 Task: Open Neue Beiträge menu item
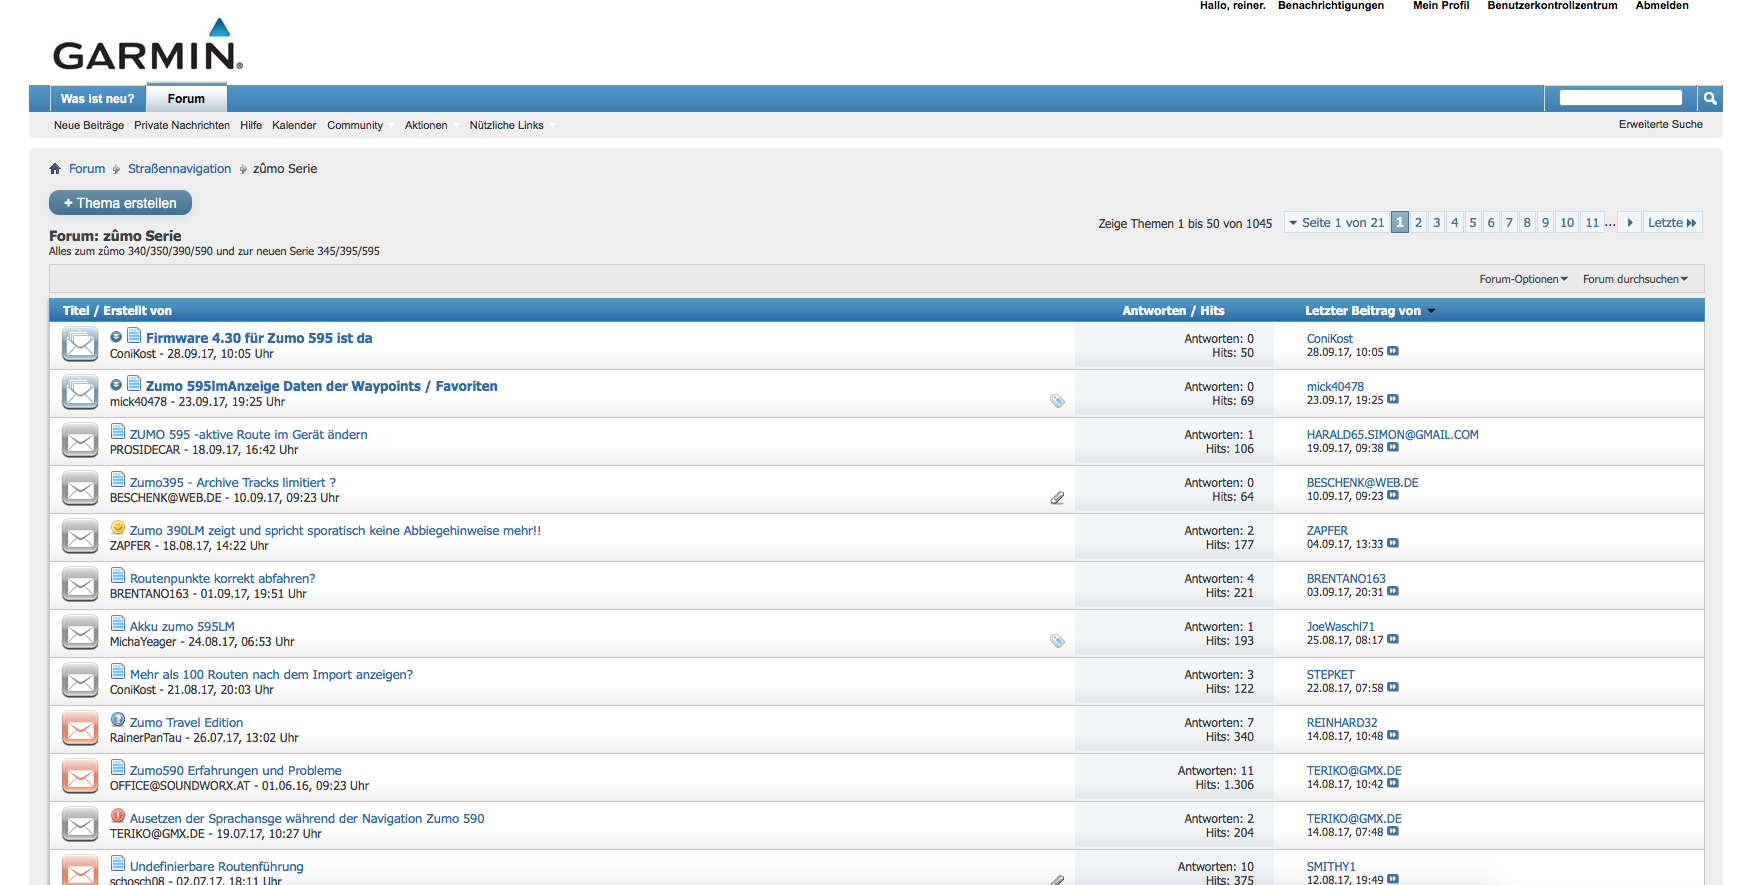pos(89,125)
